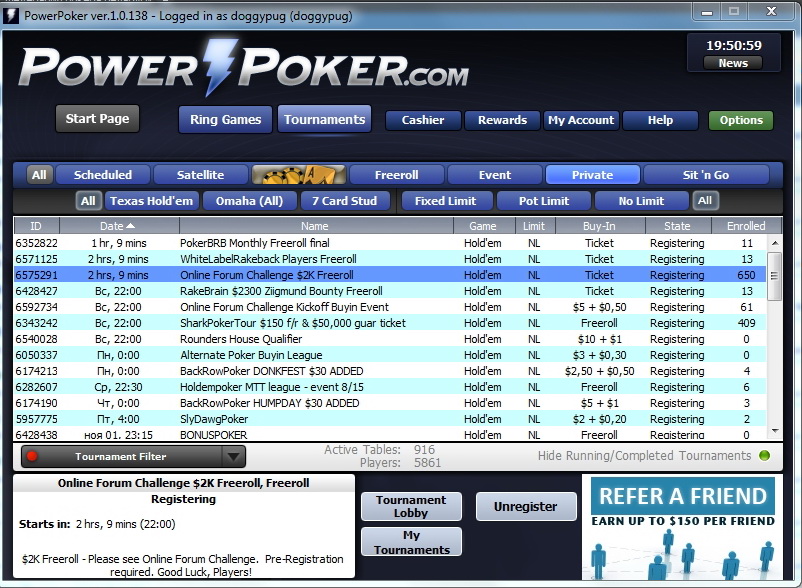Toggle Hide Running/Completed Tournaments green indicator
802x588 pixels.
pyautogui.click(x=765, y=456)
